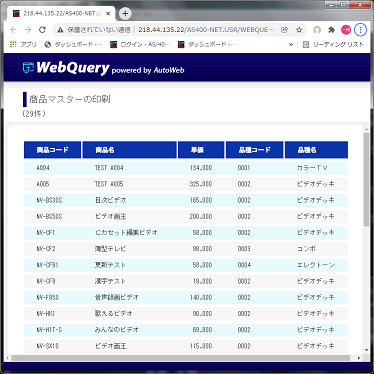Click the horizontal scrollbar thumb

tap(180, 358)
